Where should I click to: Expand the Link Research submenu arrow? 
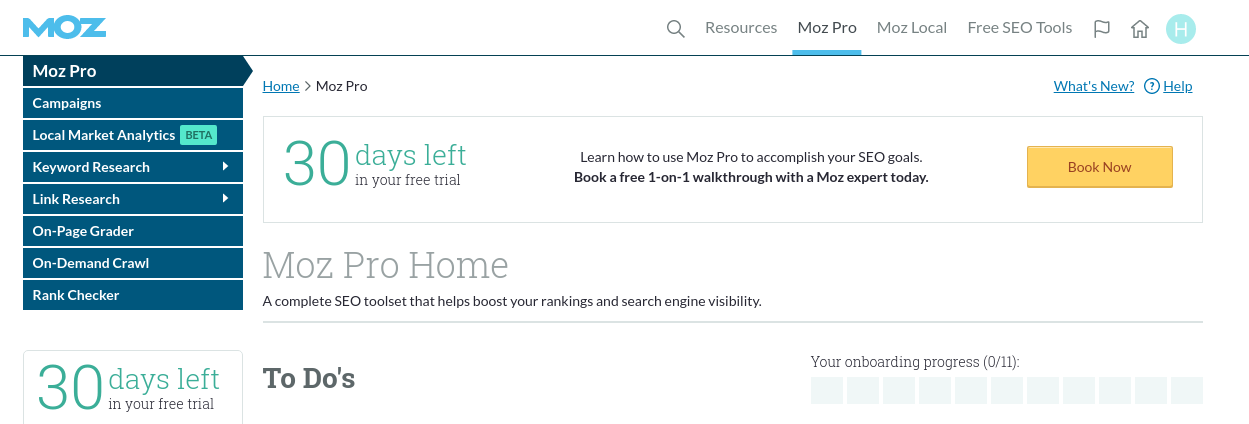coord(226,199)
